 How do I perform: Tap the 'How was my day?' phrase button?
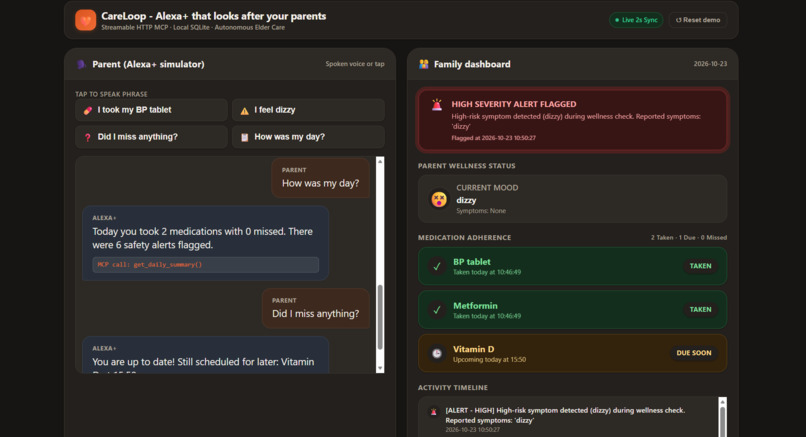tap(308, 137)
